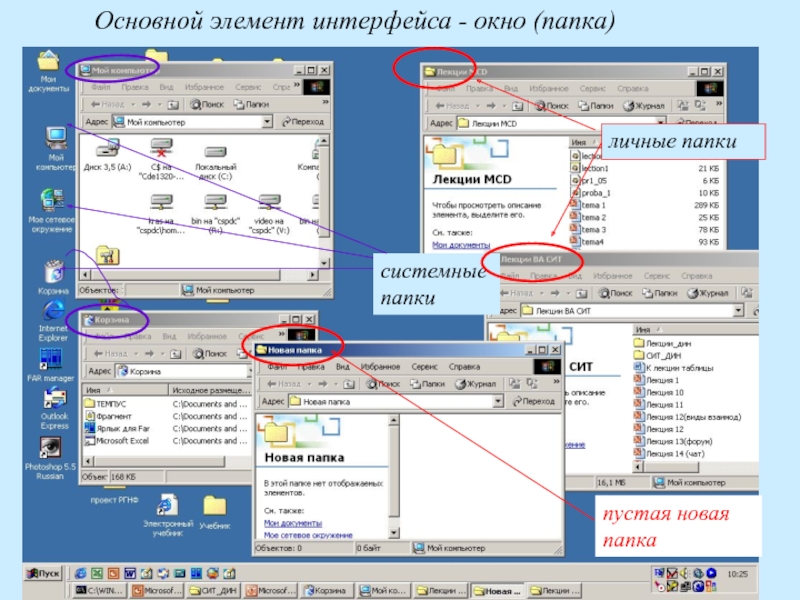Expand the toolbar overflow chevron in Мой компьютер
The height and width of the screenshot is (600, 800).
point(326,102)
